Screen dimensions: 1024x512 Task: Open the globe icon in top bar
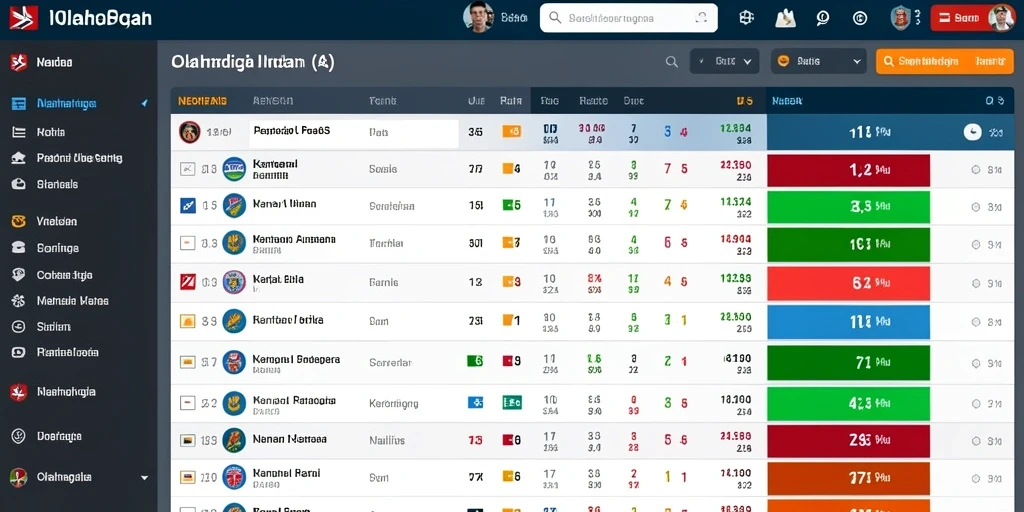746,18
